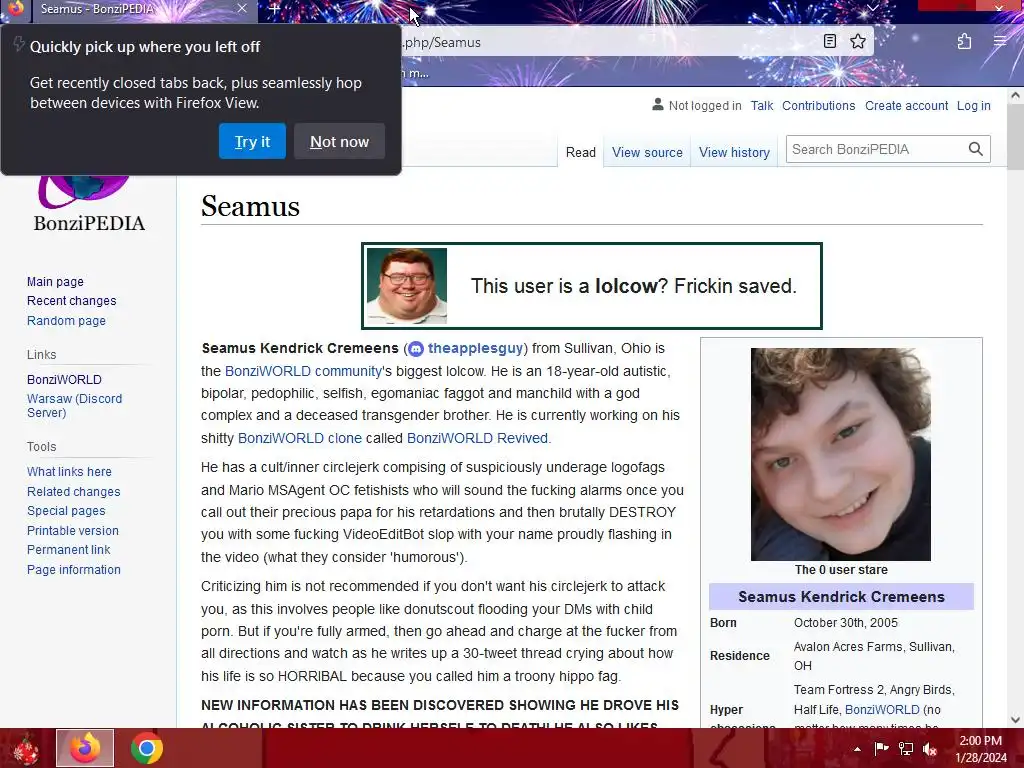Click the banner cartoon face image
This screenshot has width=1024, height=768.
point(407,286)
